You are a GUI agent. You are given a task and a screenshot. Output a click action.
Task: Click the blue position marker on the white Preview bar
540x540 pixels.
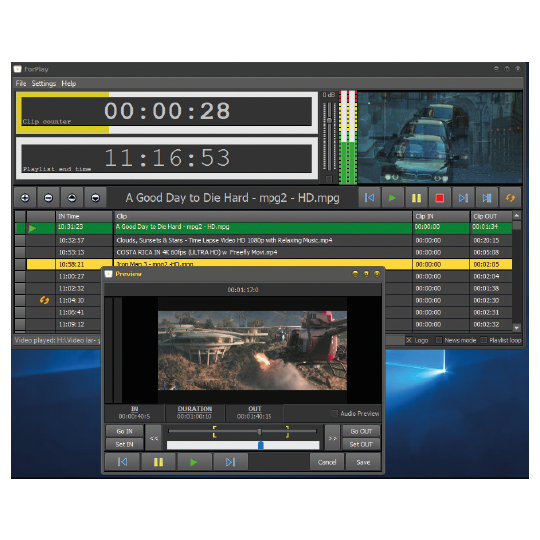point(261,445)
